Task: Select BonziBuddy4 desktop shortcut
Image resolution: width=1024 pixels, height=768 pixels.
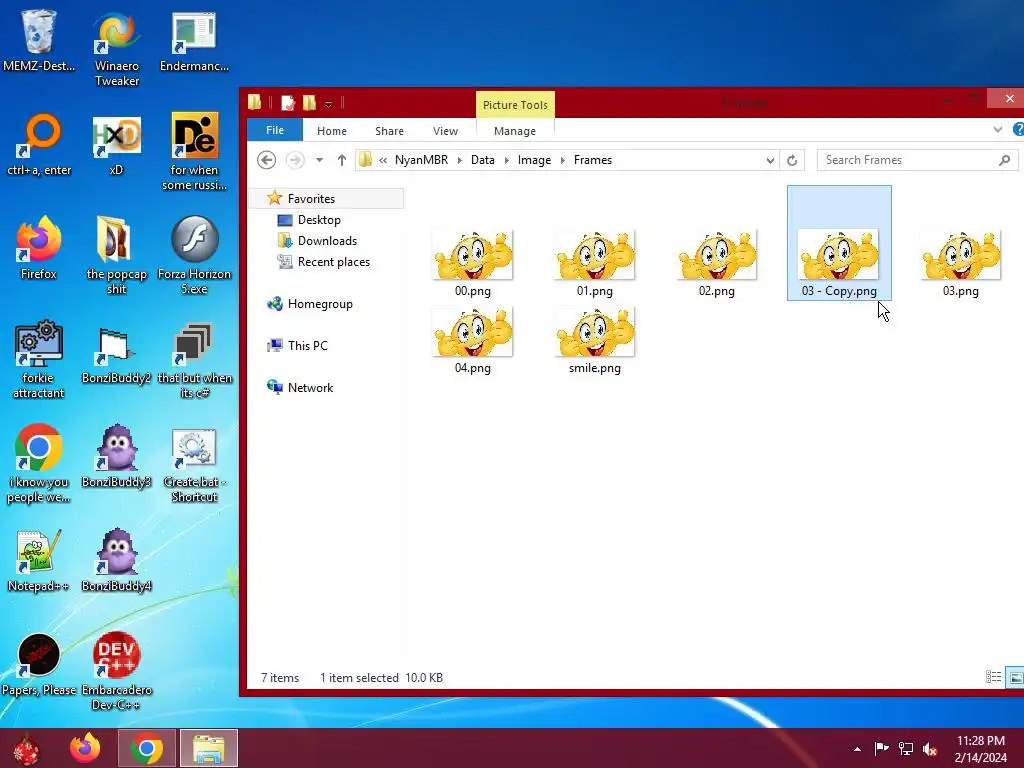Action: (116, 560)
